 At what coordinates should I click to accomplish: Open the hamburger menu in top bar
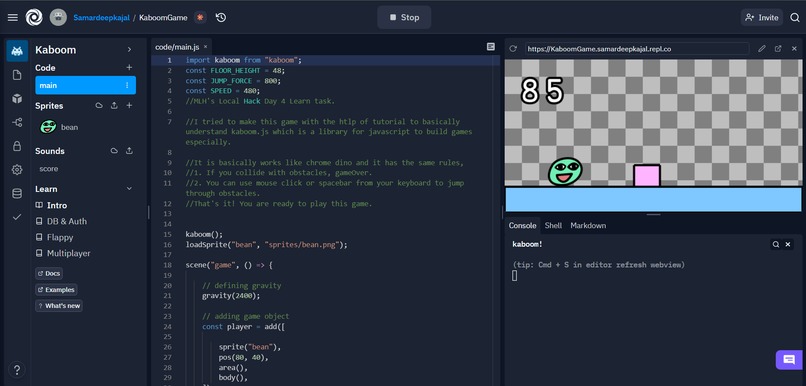[x=13, y=17]
